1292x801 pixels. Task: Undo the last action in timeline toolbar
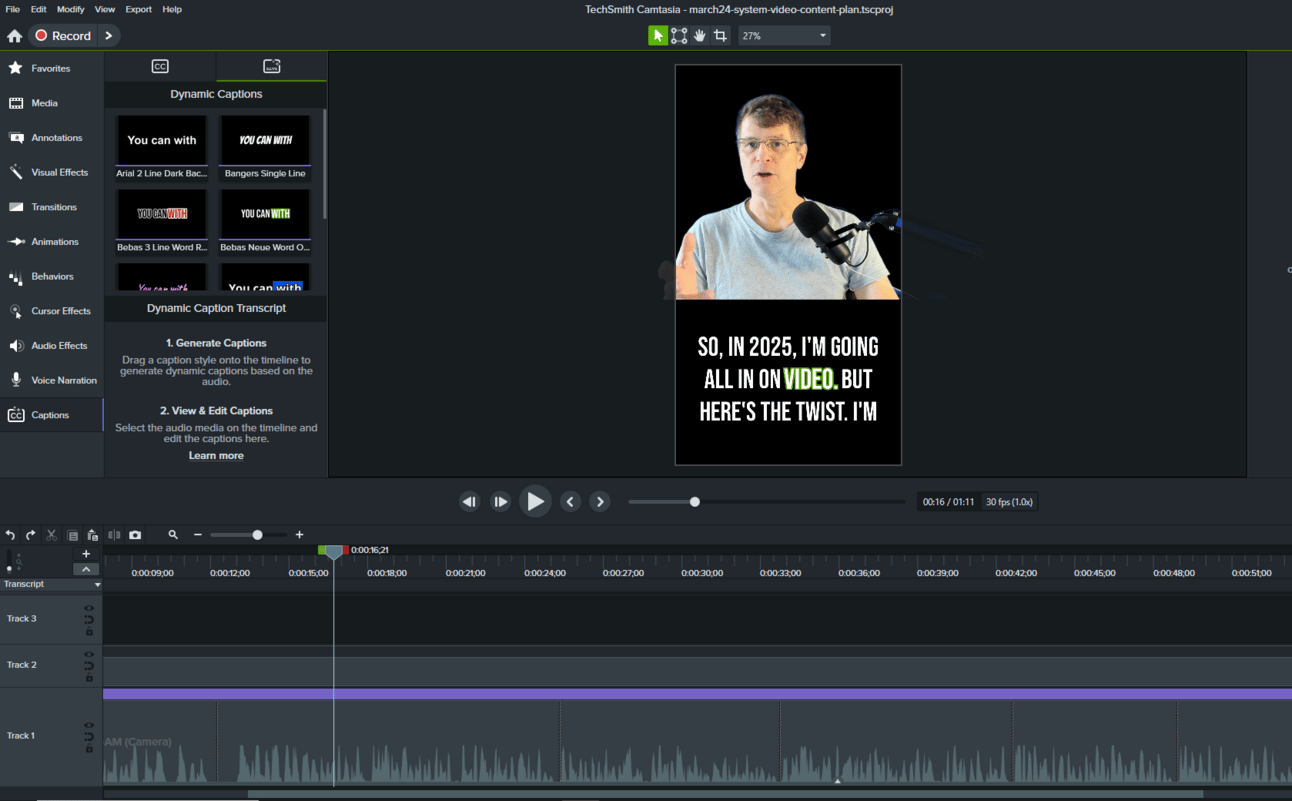tap(10, 535)
